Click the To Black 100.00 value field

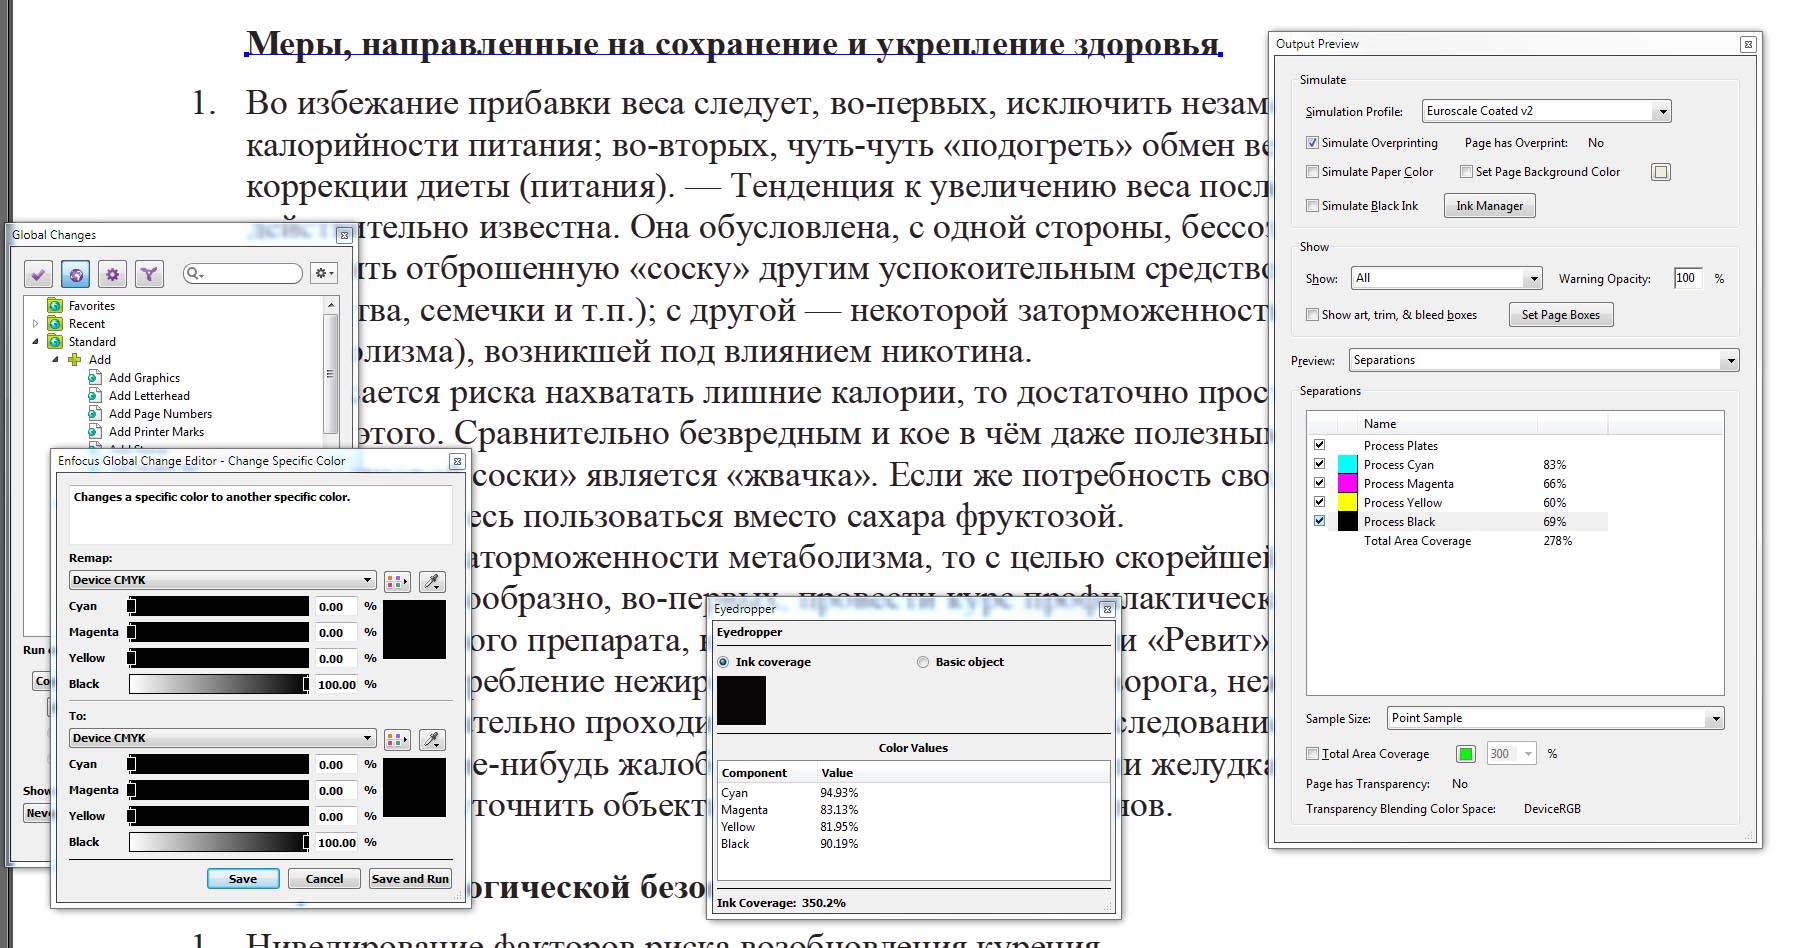tap(337, 843)
